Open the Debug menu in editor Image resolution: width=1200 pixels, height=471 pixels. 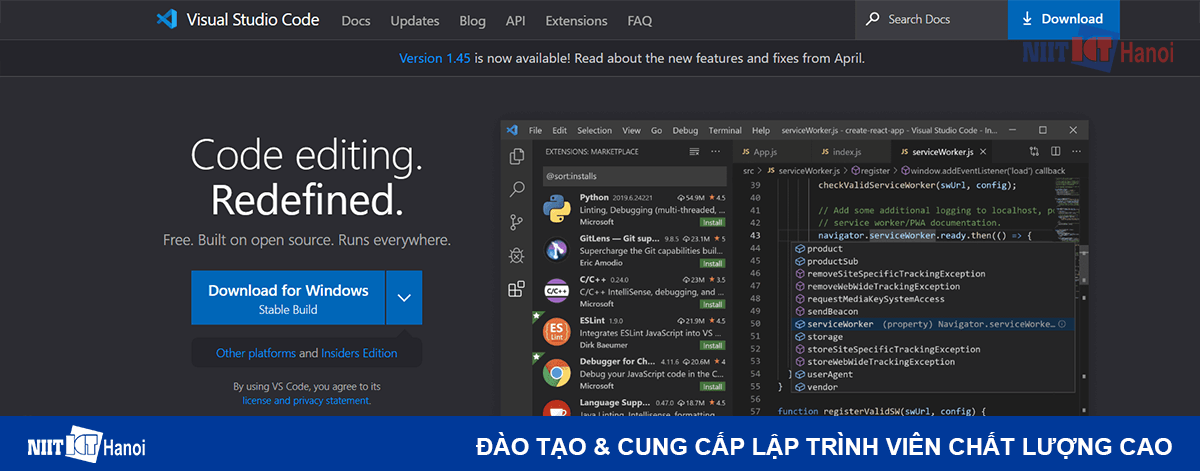click(685, 130)
